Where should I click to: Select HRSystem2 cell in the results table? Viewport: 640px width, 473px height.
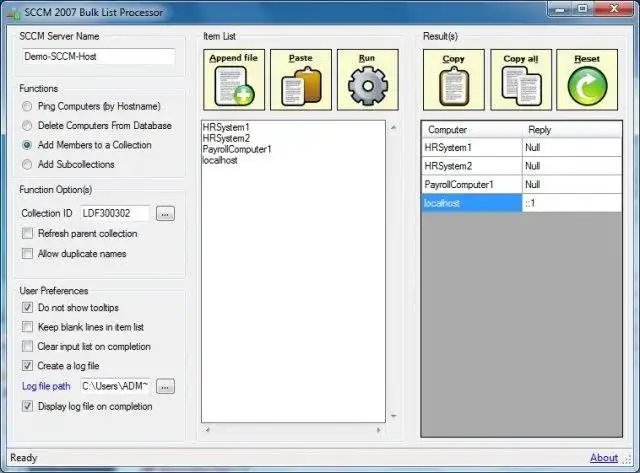pos(472,166)
